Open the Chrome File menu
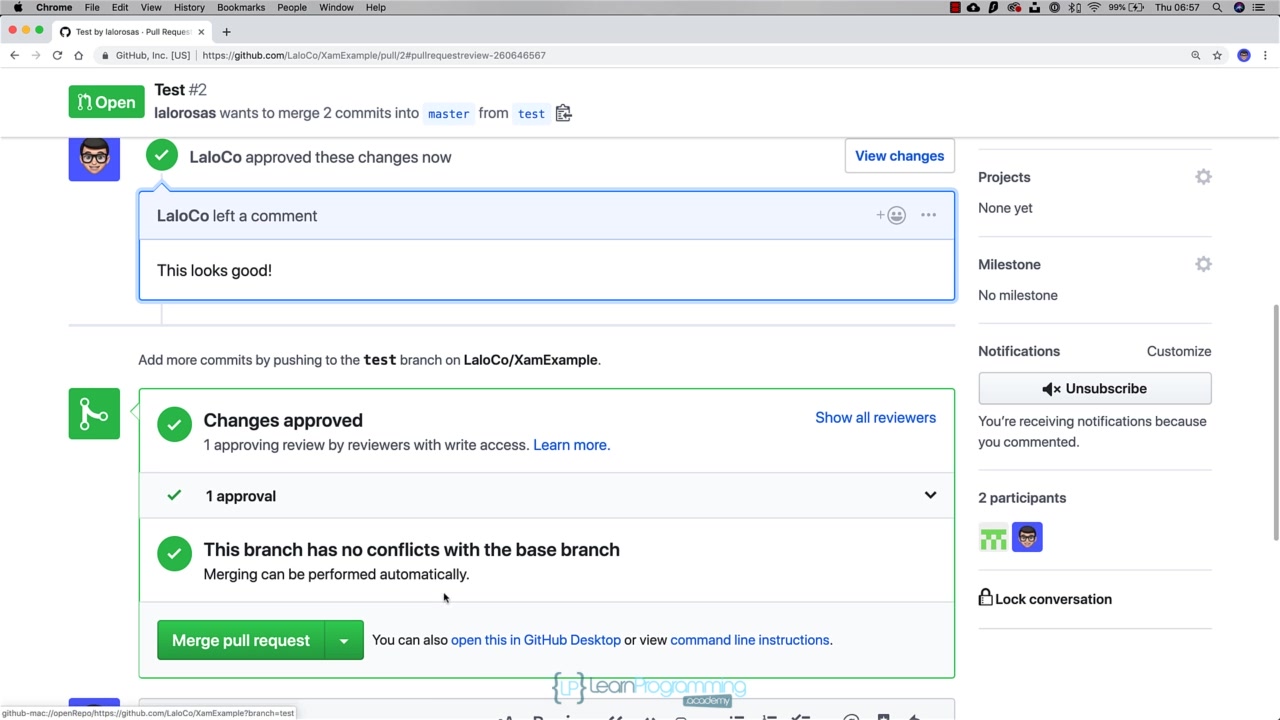 point(92,7)
